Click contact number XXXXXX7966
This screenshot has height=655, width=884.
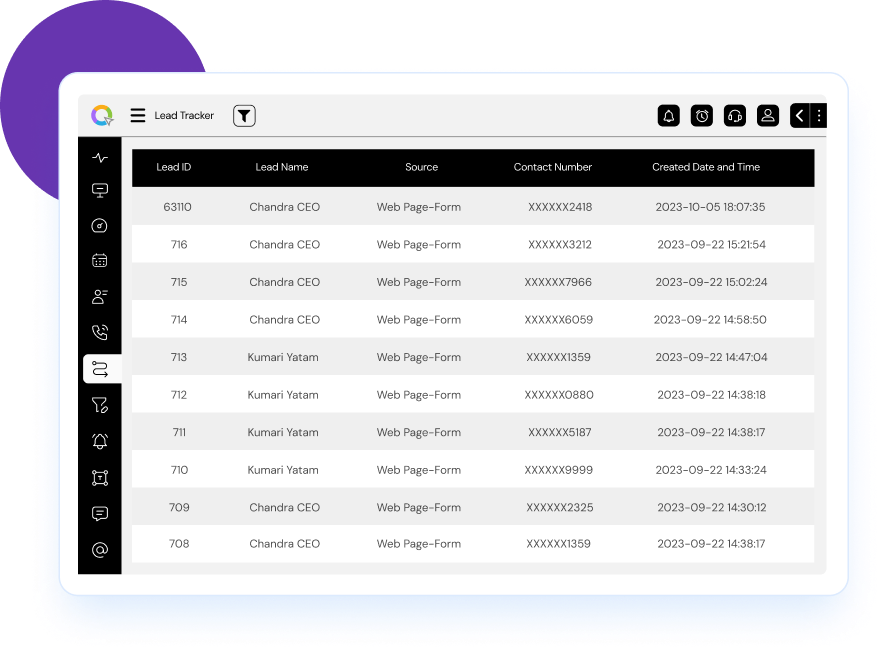pyautogui.click(x=558, y=282)
